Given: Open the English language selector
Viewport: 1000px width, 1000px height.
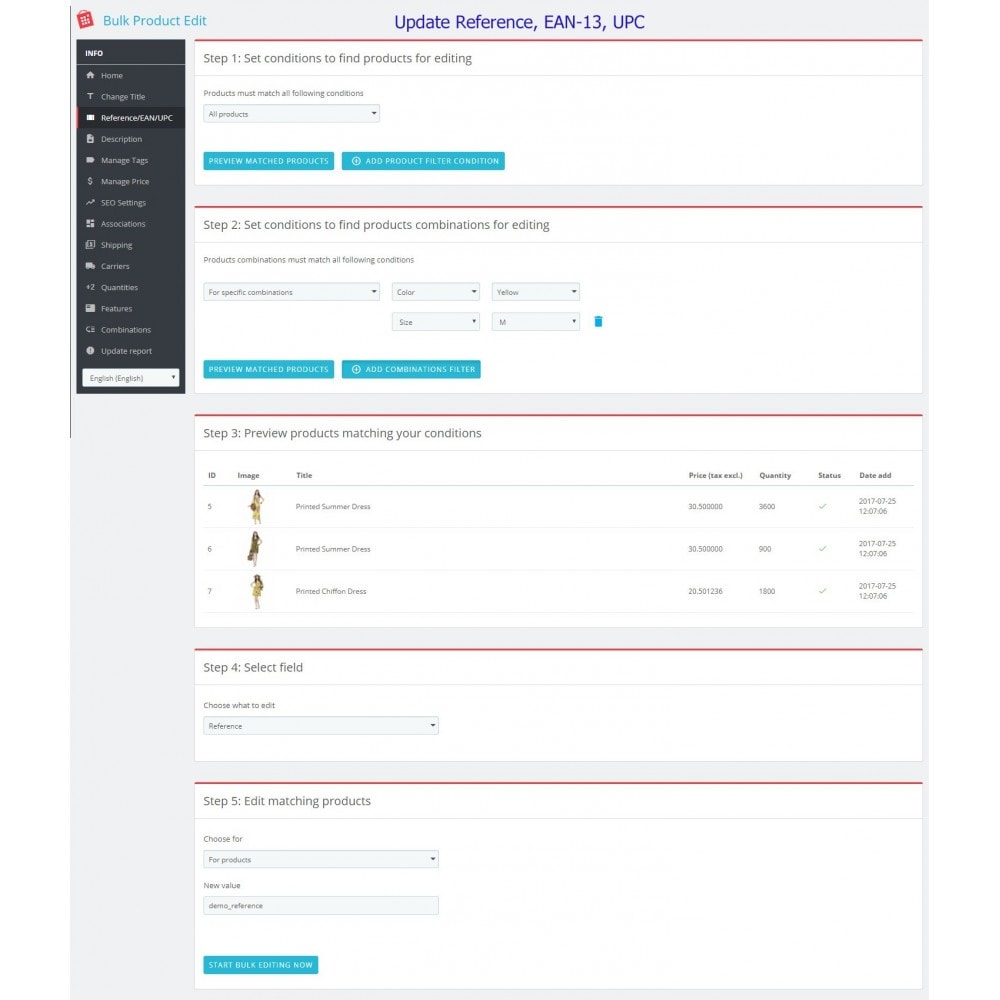Looking at the screenshot, I should (131, 378).
